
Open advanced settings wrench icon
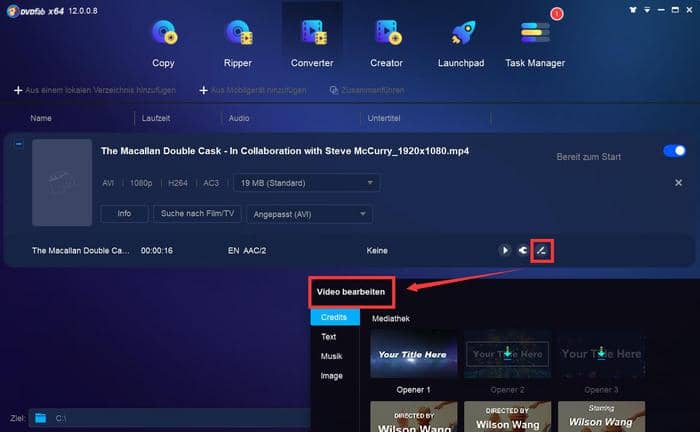[523, 250]
